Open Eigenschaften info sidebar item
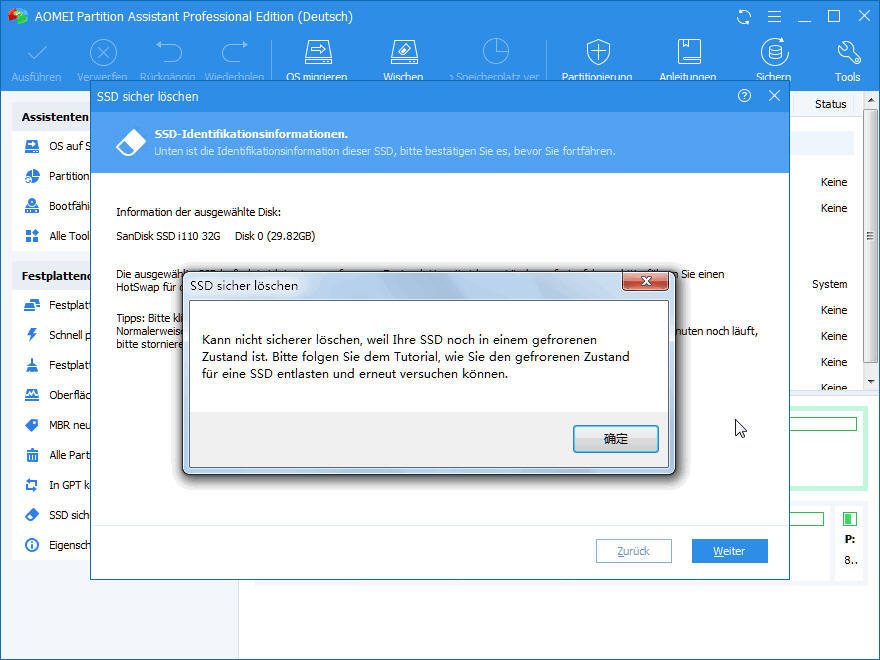The image size is (880, 660). click(x=56, y=545)
